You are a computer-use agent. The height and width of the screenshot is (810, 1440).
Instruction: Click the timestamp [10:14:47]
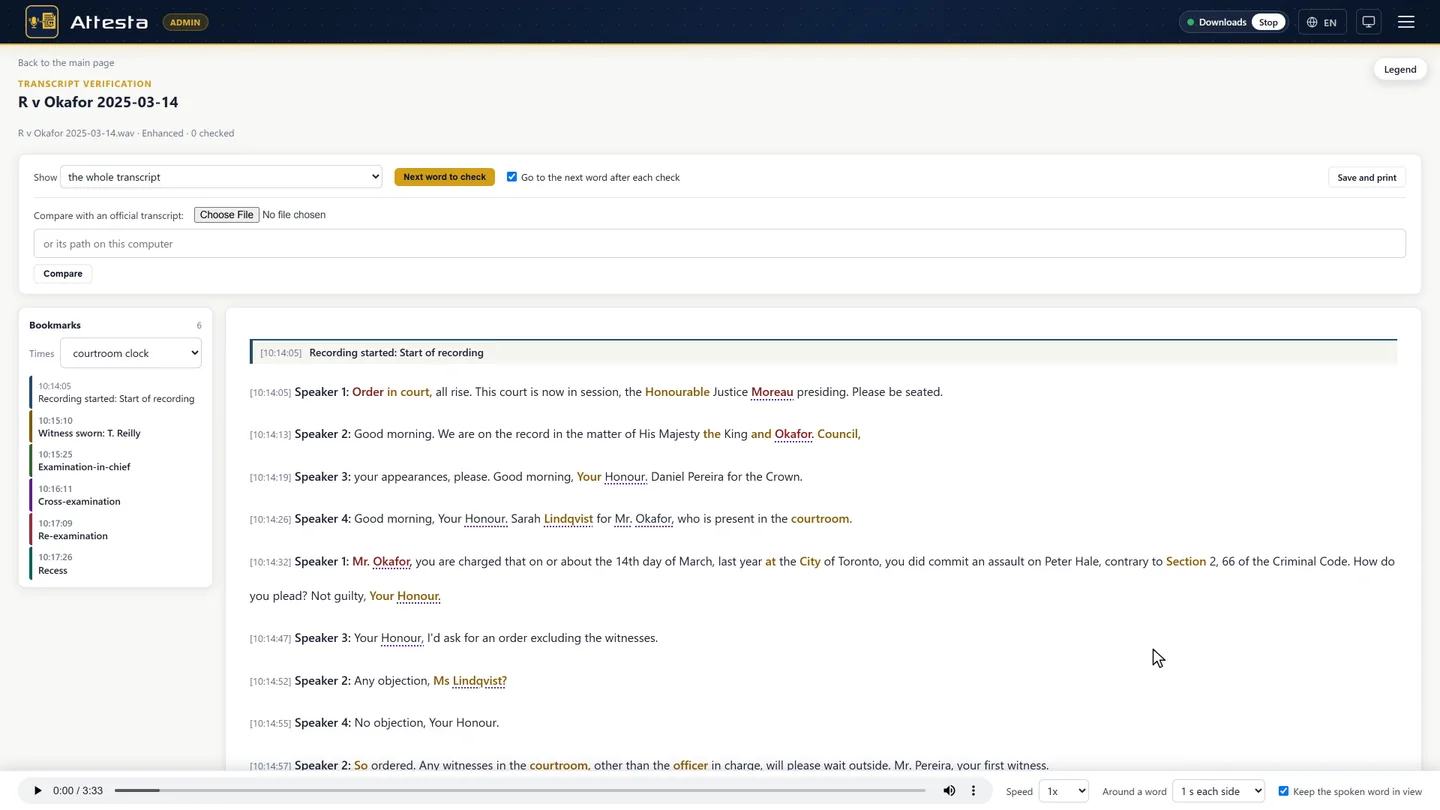point(270,639)
